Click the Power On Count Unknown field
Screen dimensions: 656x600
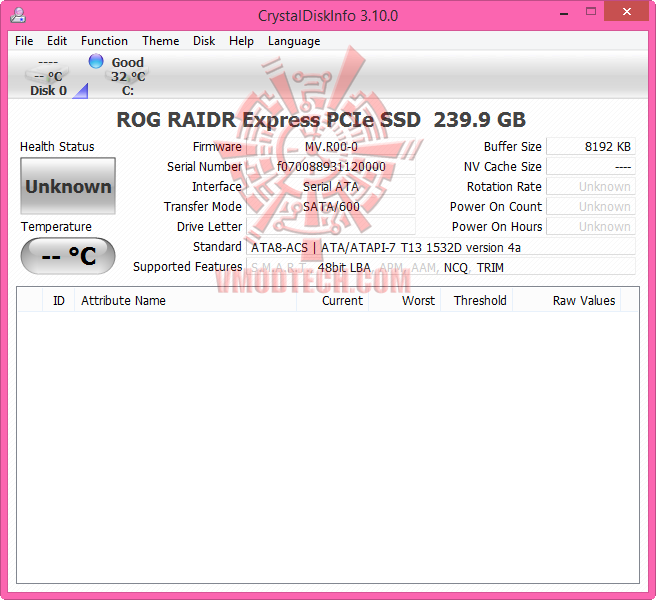[591, 207]
